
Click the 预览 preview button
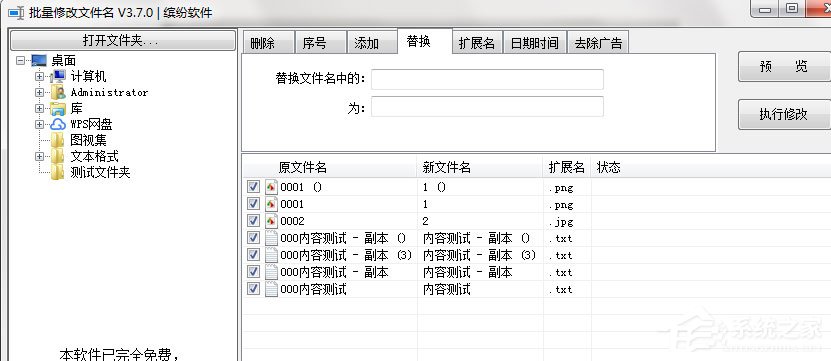pyautogui.click(x=784, y=66)
